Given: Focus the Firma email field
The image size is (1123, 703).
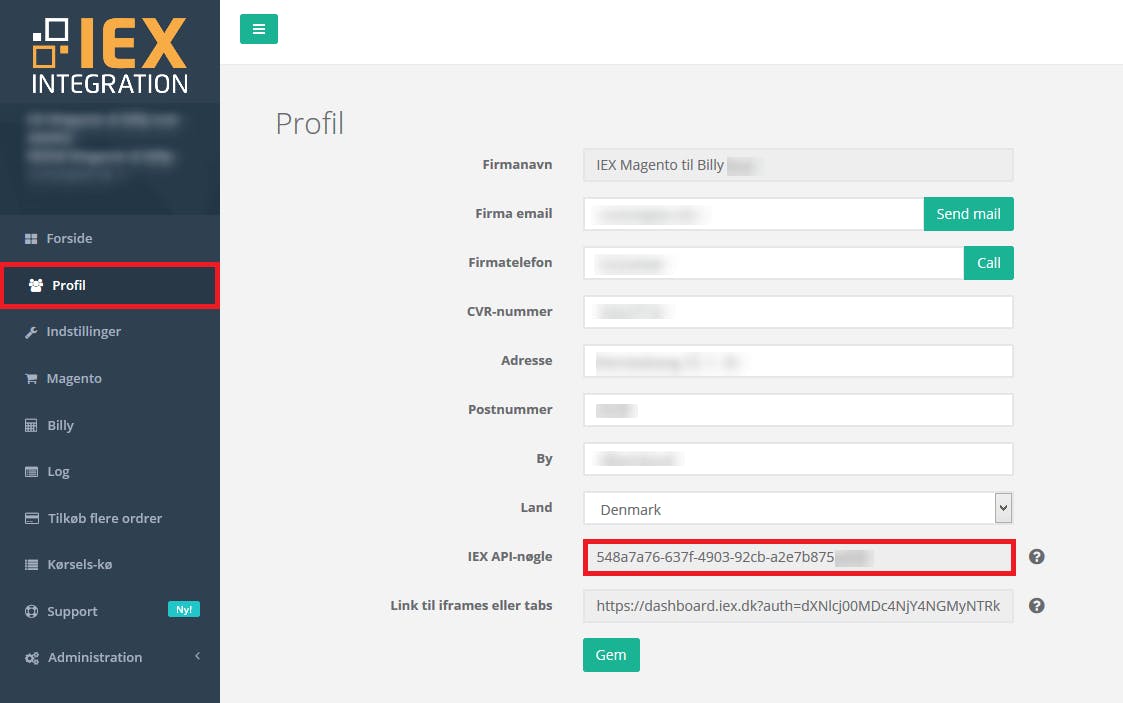Looking at the screenshot, I should pos(753,214).
